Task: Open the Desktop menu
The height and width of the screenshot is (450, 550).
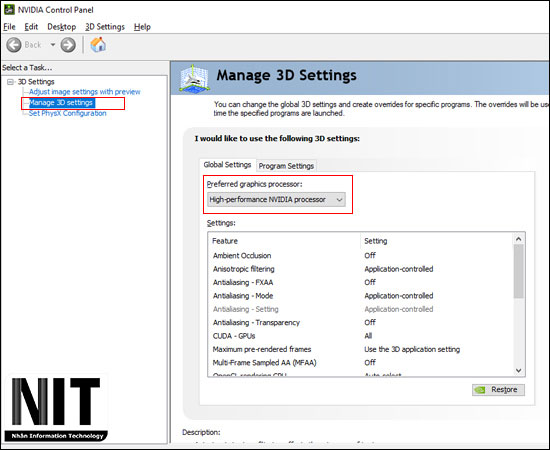Action: tap(61, 27)
